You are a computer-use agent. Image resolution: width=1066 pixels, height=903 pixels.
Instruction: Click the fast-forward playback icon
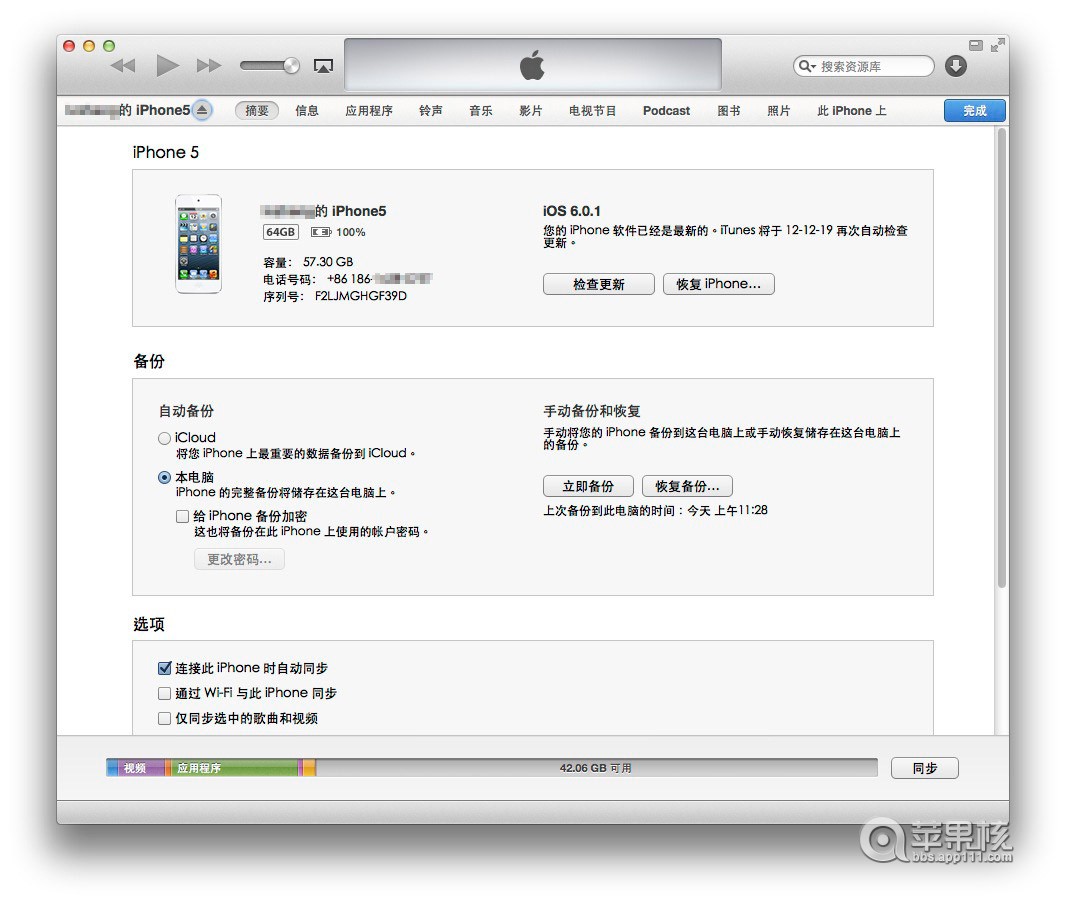click(x=210, y=65)
